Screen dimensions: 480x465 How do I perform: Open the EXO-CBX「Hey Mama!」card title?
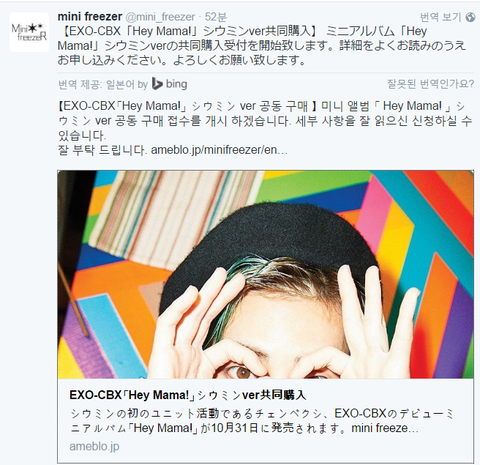[x=188, y=395]
